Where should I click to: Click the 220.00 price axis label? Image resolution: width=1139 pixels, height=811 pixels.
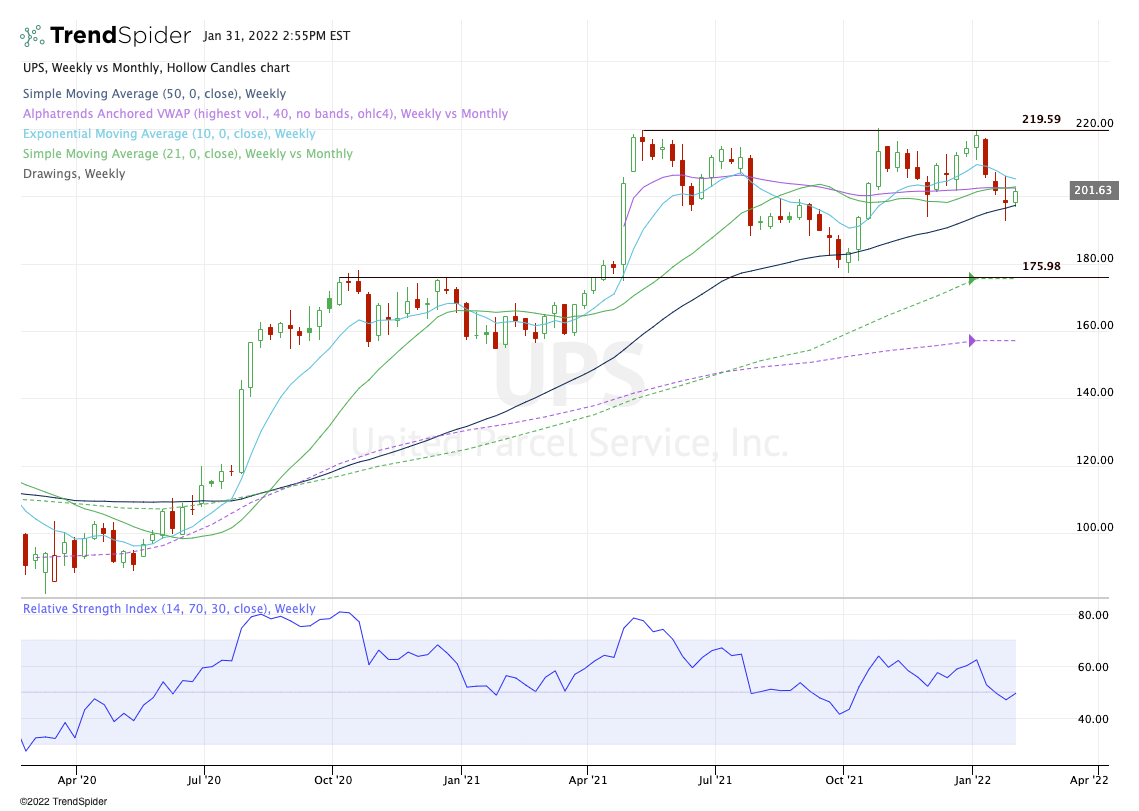[x=1093, y=124]
